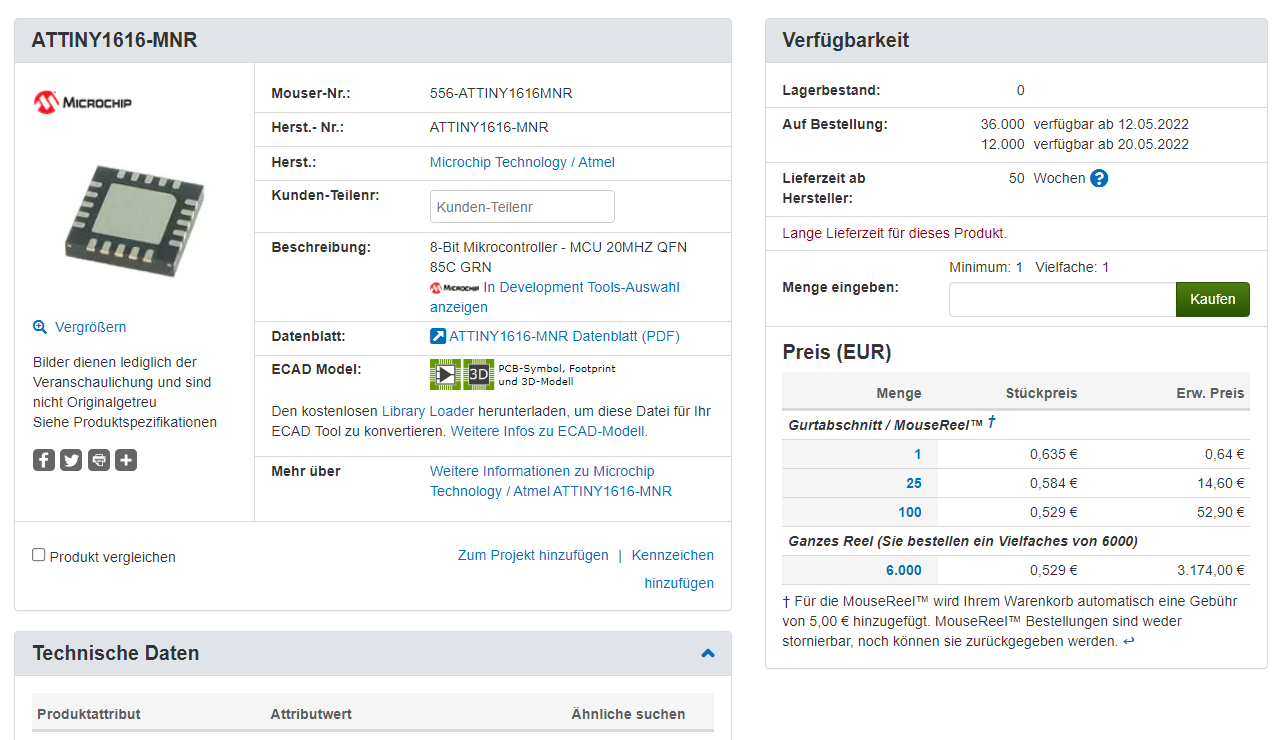Click Ähnliche suchen column header
The height and width of the screenshot is (740, 1280).
point(628,714)
